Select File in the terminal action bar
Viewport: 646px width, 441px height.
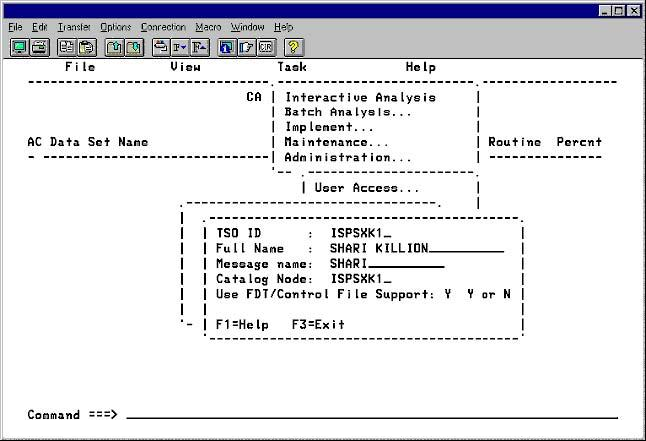coord(80,67)
